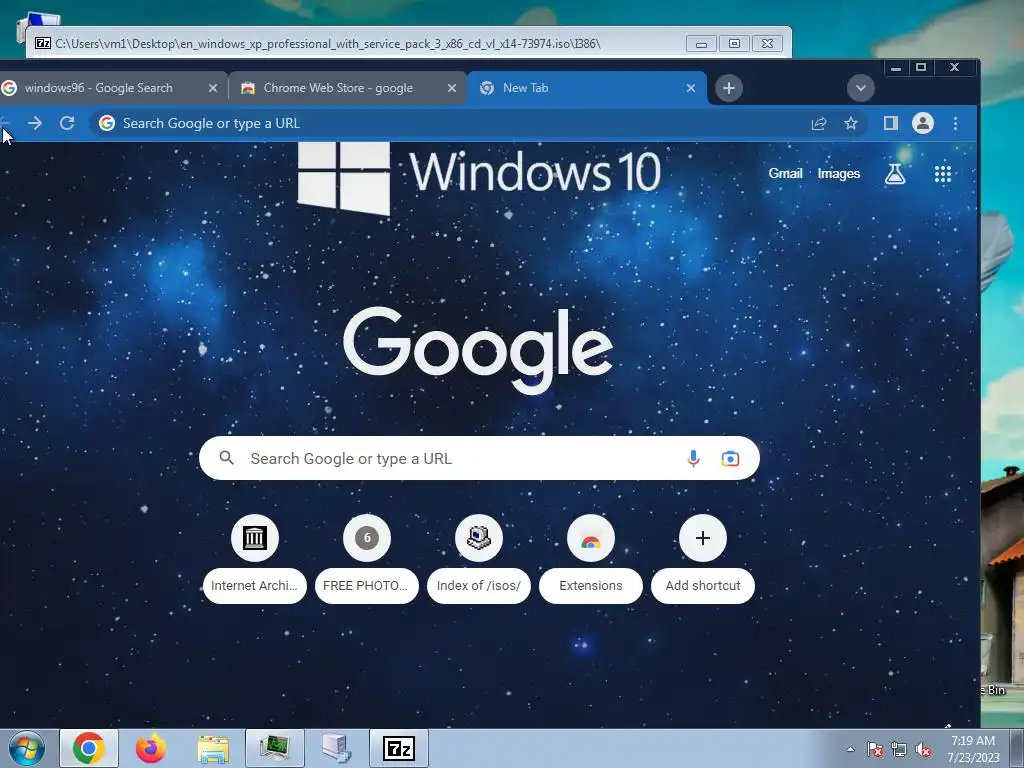Open Search Labs flask icon
The image size is (1024, 768).
click(895, 174)
